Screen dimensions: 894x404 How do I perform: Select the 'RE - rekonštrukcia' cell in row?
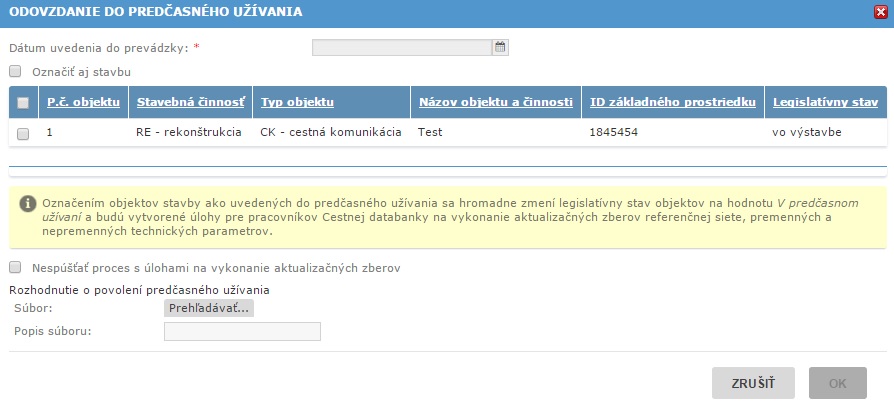tap(189, 132)
